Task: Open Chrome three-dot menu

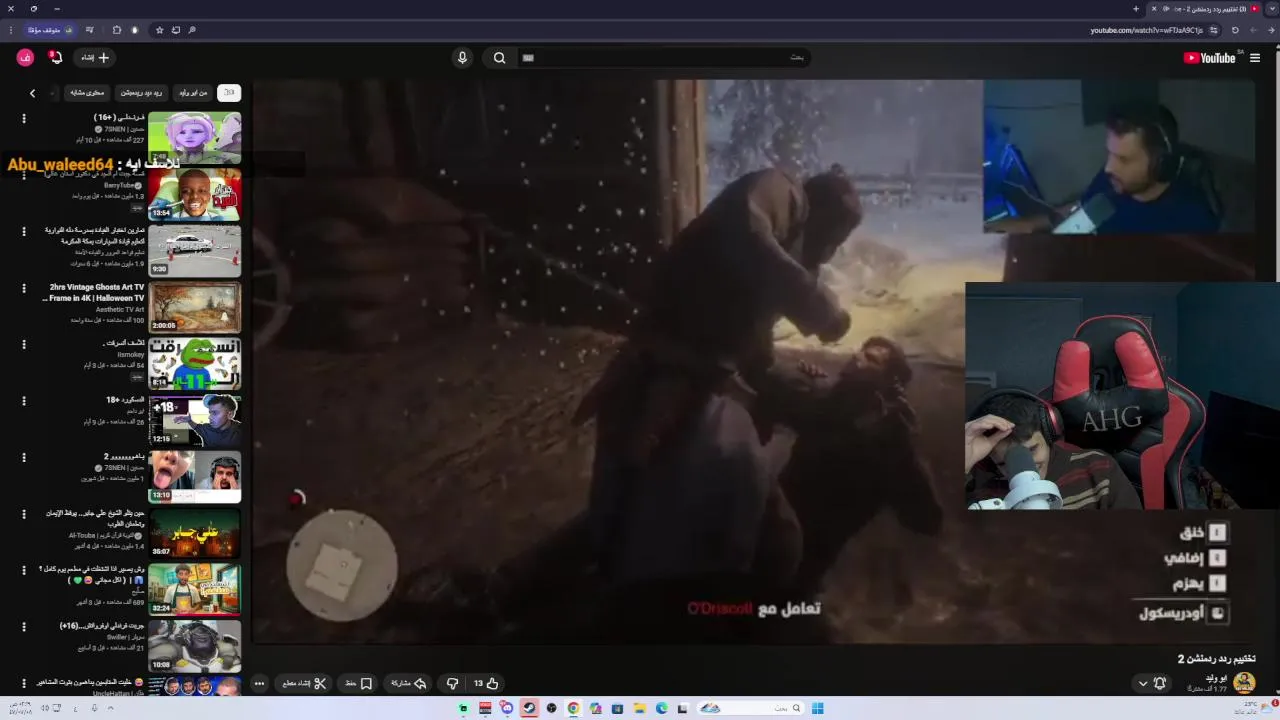Action: 10,30
